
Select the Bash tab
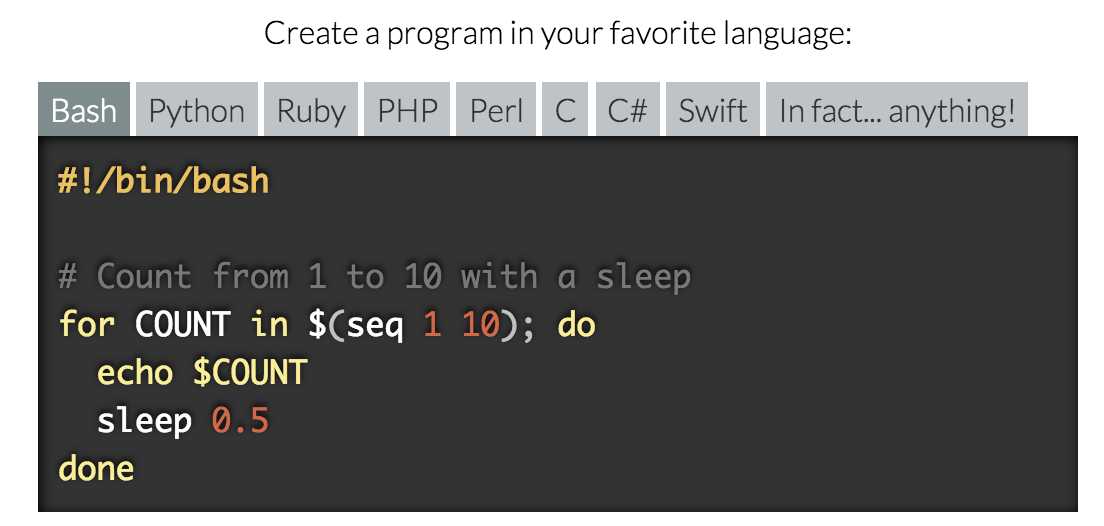click(84, 109)
